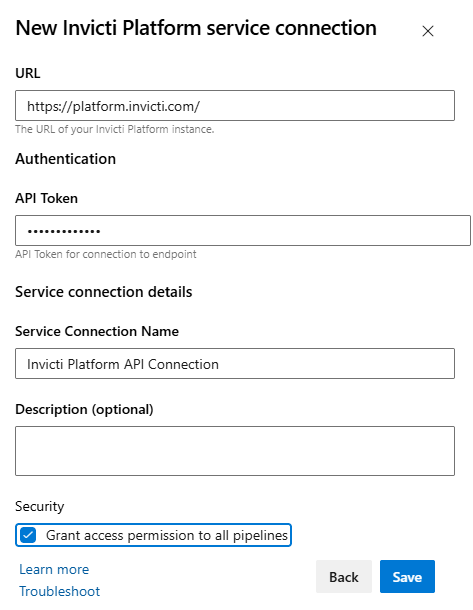Click the URL input field
This screenshot has width=473, height=610.
click(x=235, y=105)
